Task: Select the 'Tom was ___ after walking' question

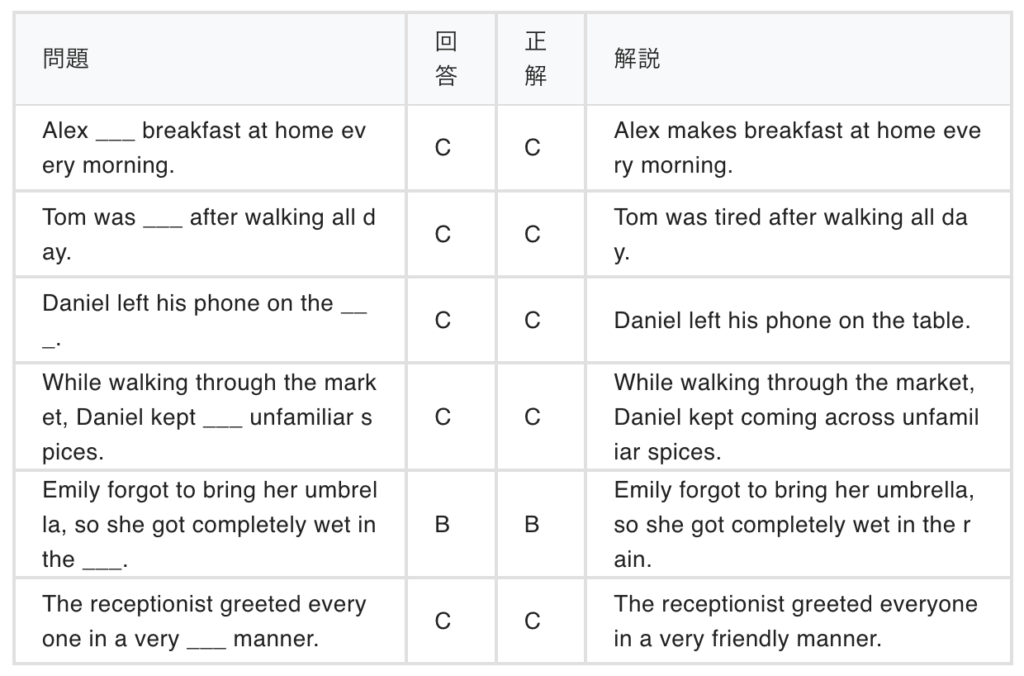Action: coord(209,234)
